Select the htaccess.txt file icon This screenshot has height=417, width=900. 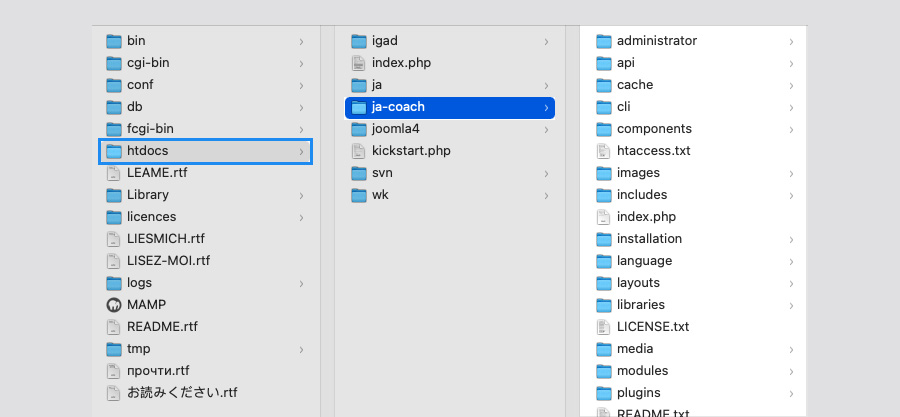click(603, 151)
